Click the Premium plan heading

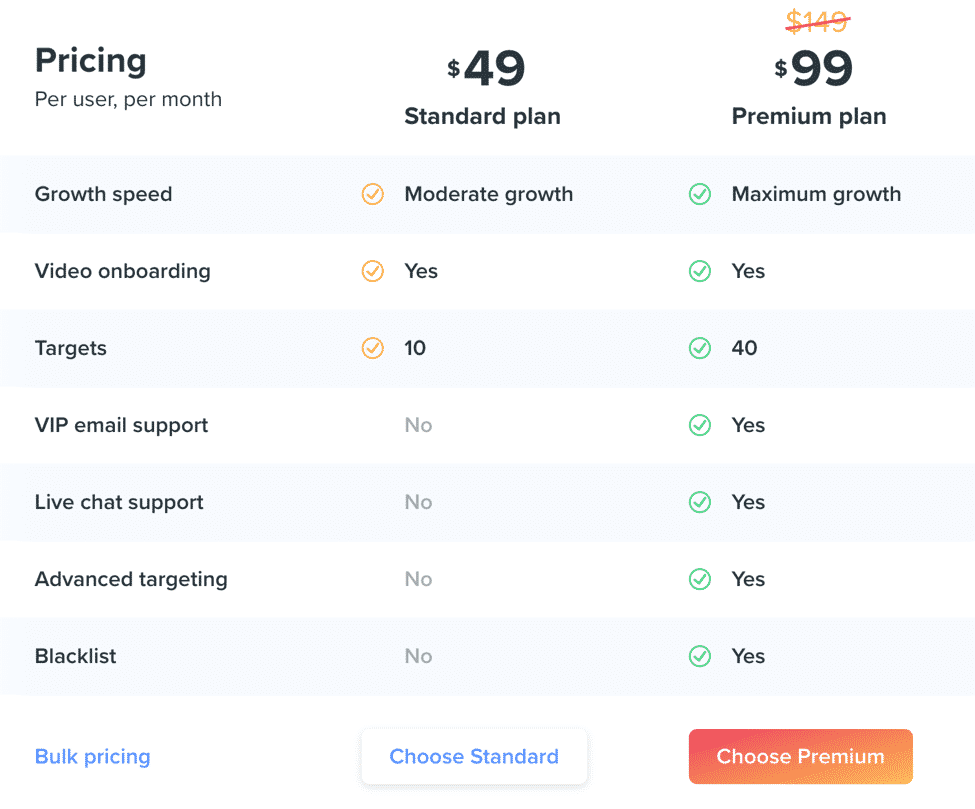[809, 116]
